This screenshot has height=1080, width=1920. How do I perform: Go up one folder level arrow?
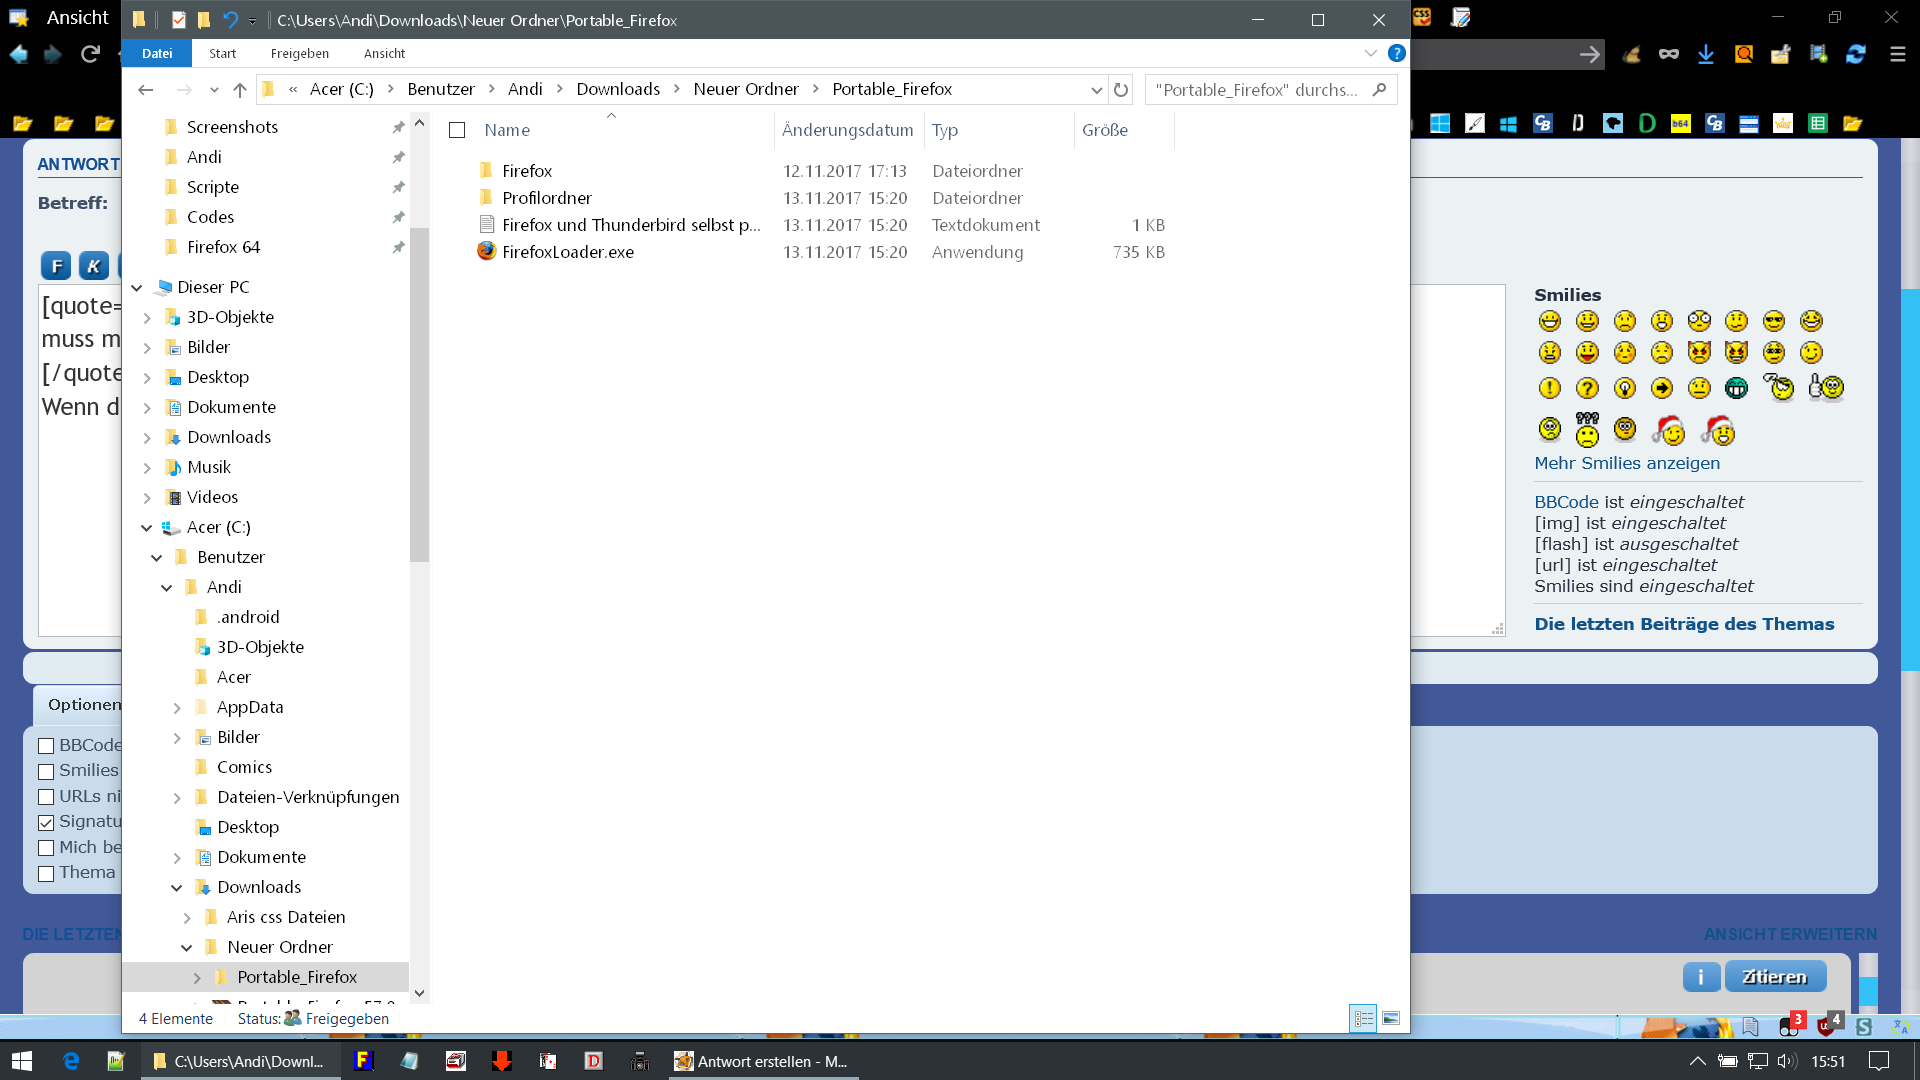pos(240,90)
